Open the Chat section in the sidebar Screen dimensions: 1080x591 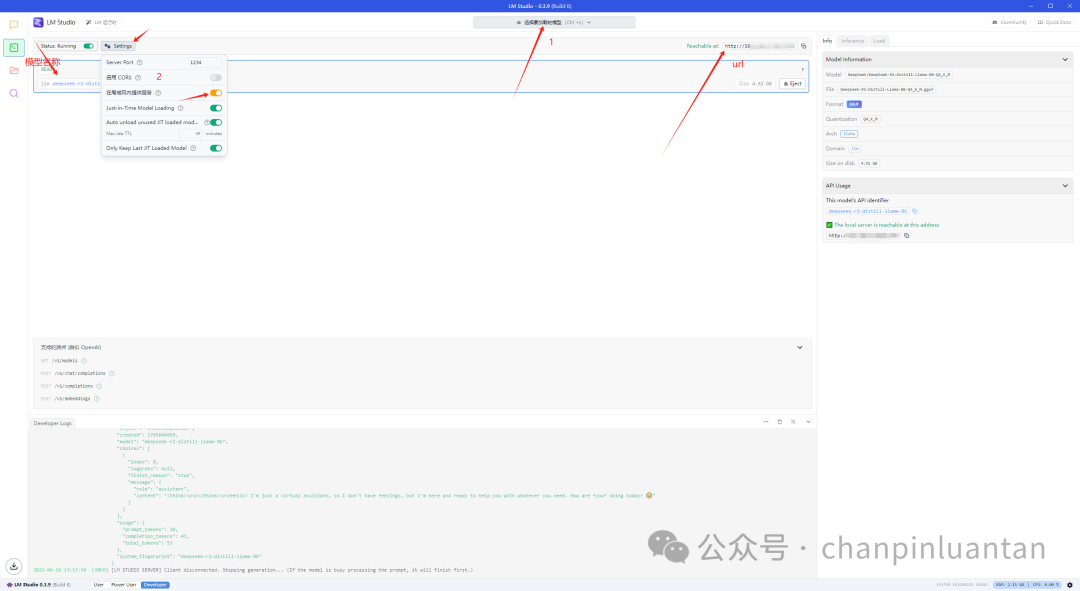pos(14,25)
